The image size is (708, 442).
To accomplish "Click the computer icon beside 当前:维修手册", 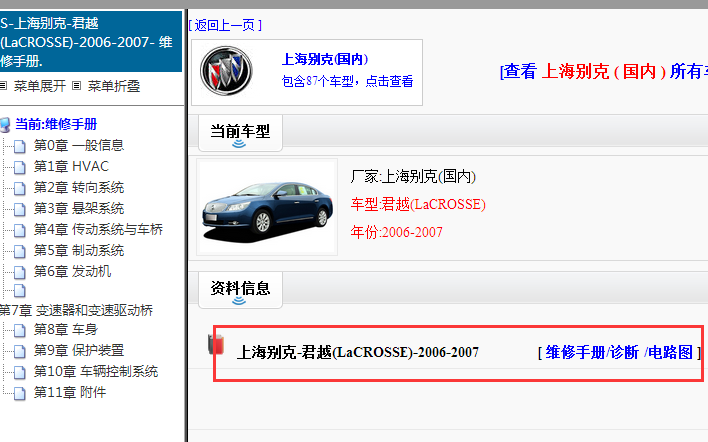I will pos(5,125).
